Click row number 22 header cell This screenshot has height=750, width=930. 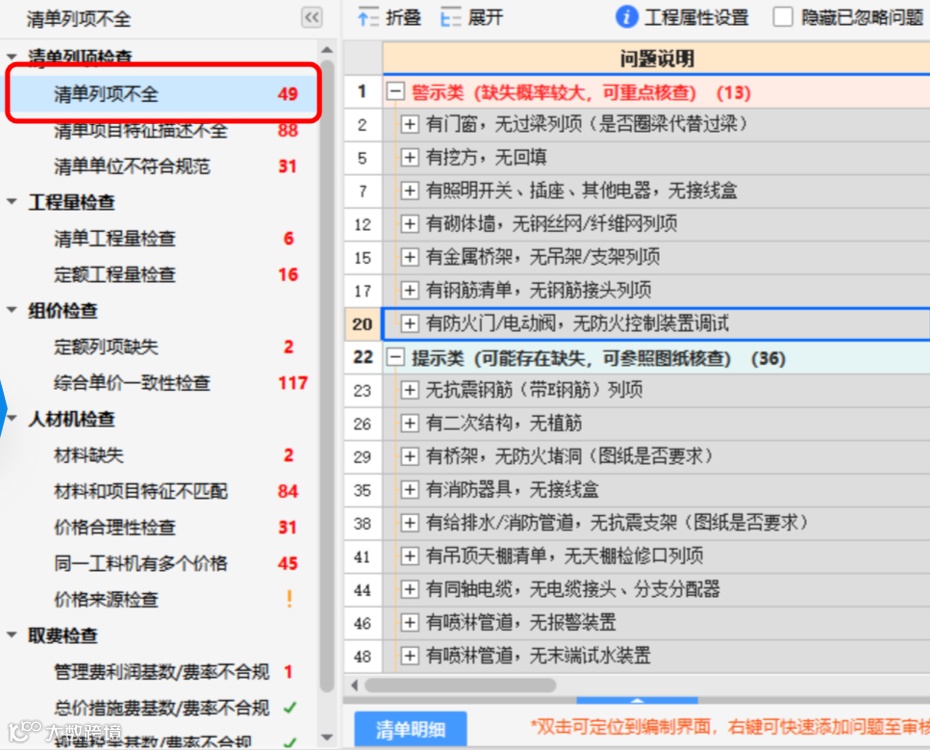pos(363,357)
